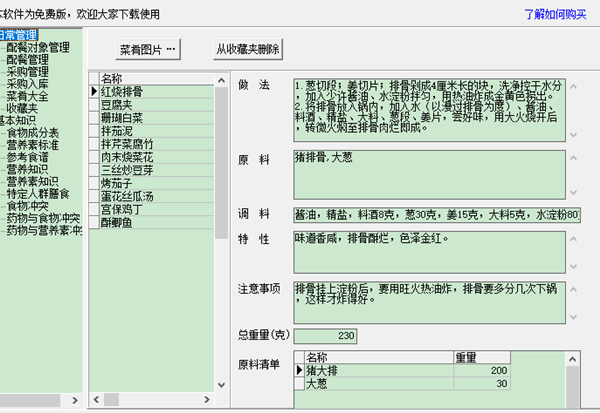600x413 pixels.
Task: Select dish 酥鲫鱼 in the list
Action: (x=157, y=222)
